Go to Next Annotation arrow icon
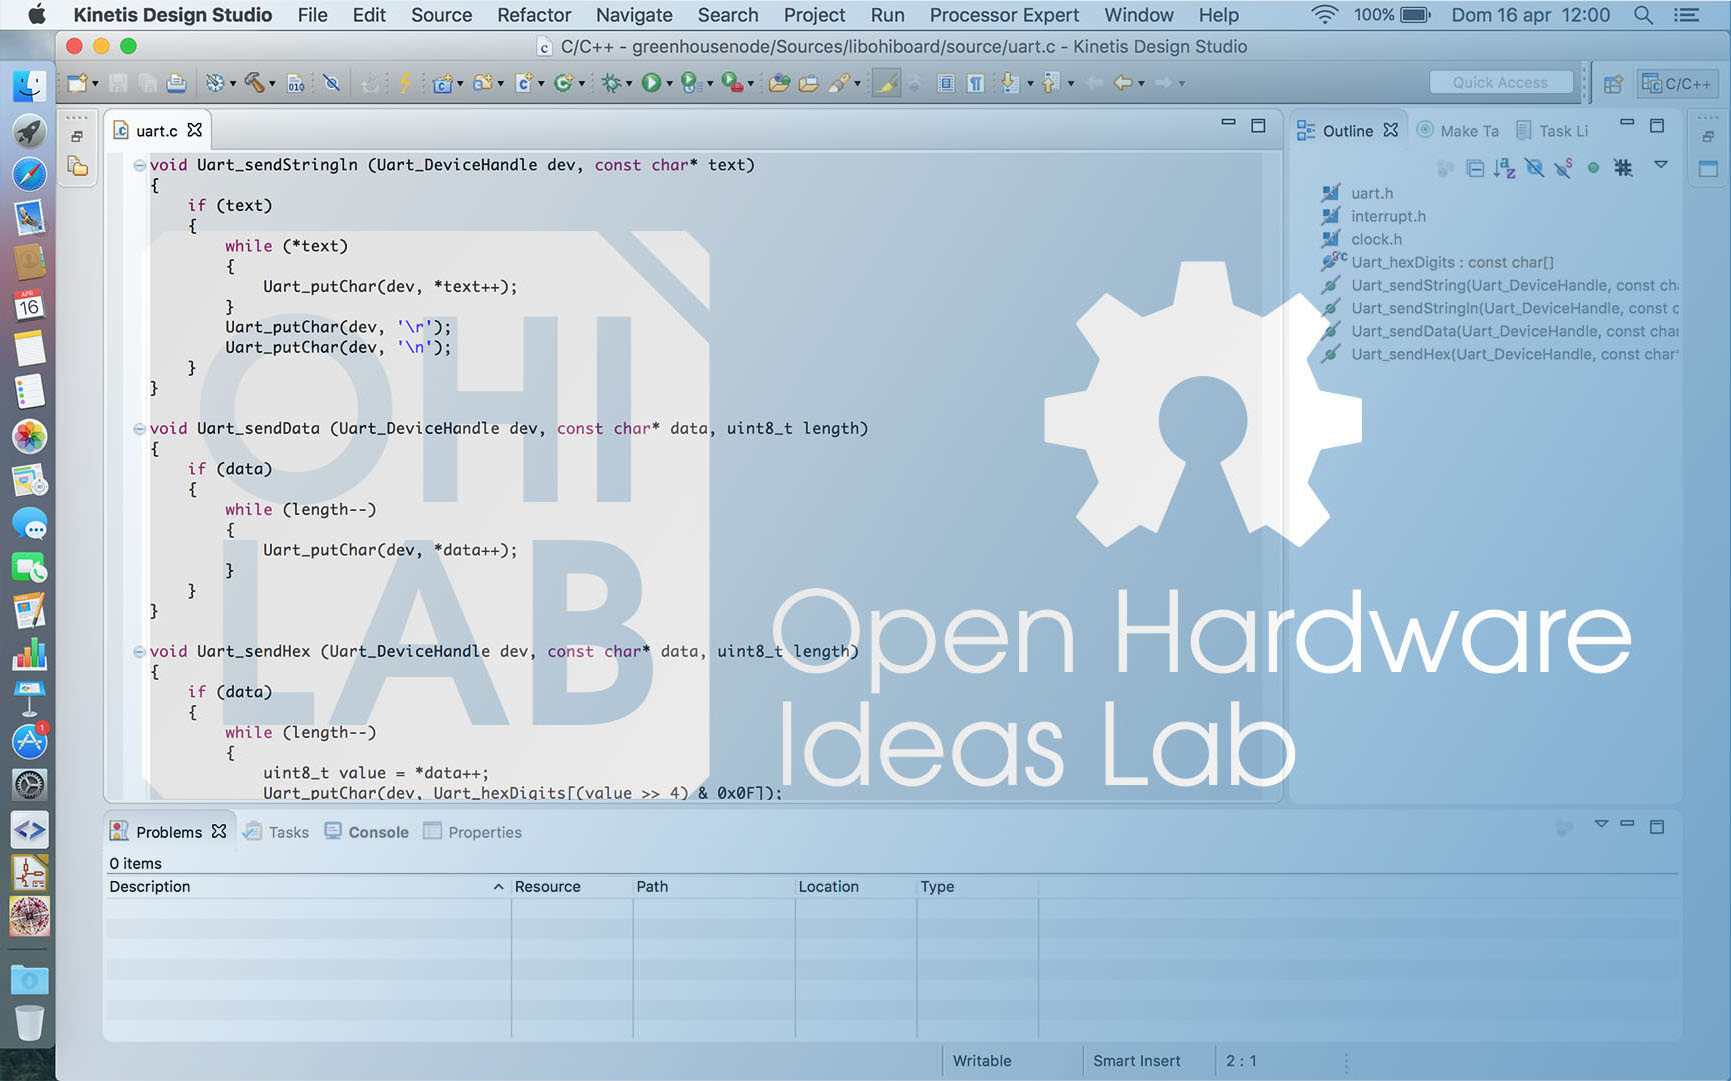 1009,83
